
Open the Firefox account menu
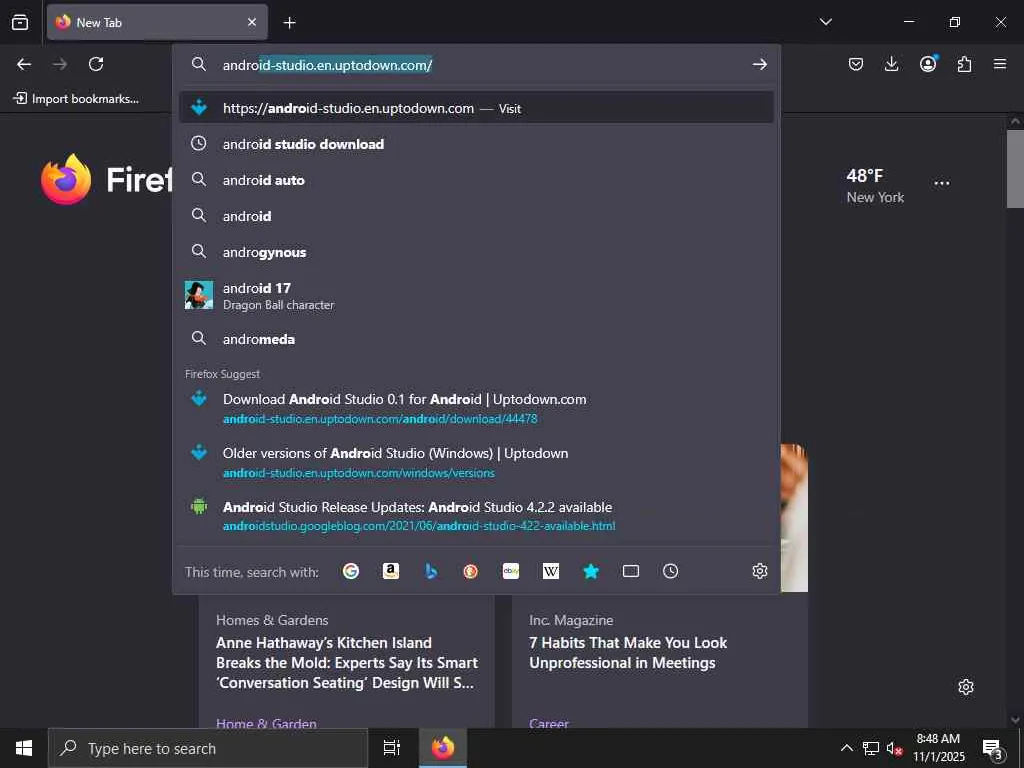coord(928,63)
